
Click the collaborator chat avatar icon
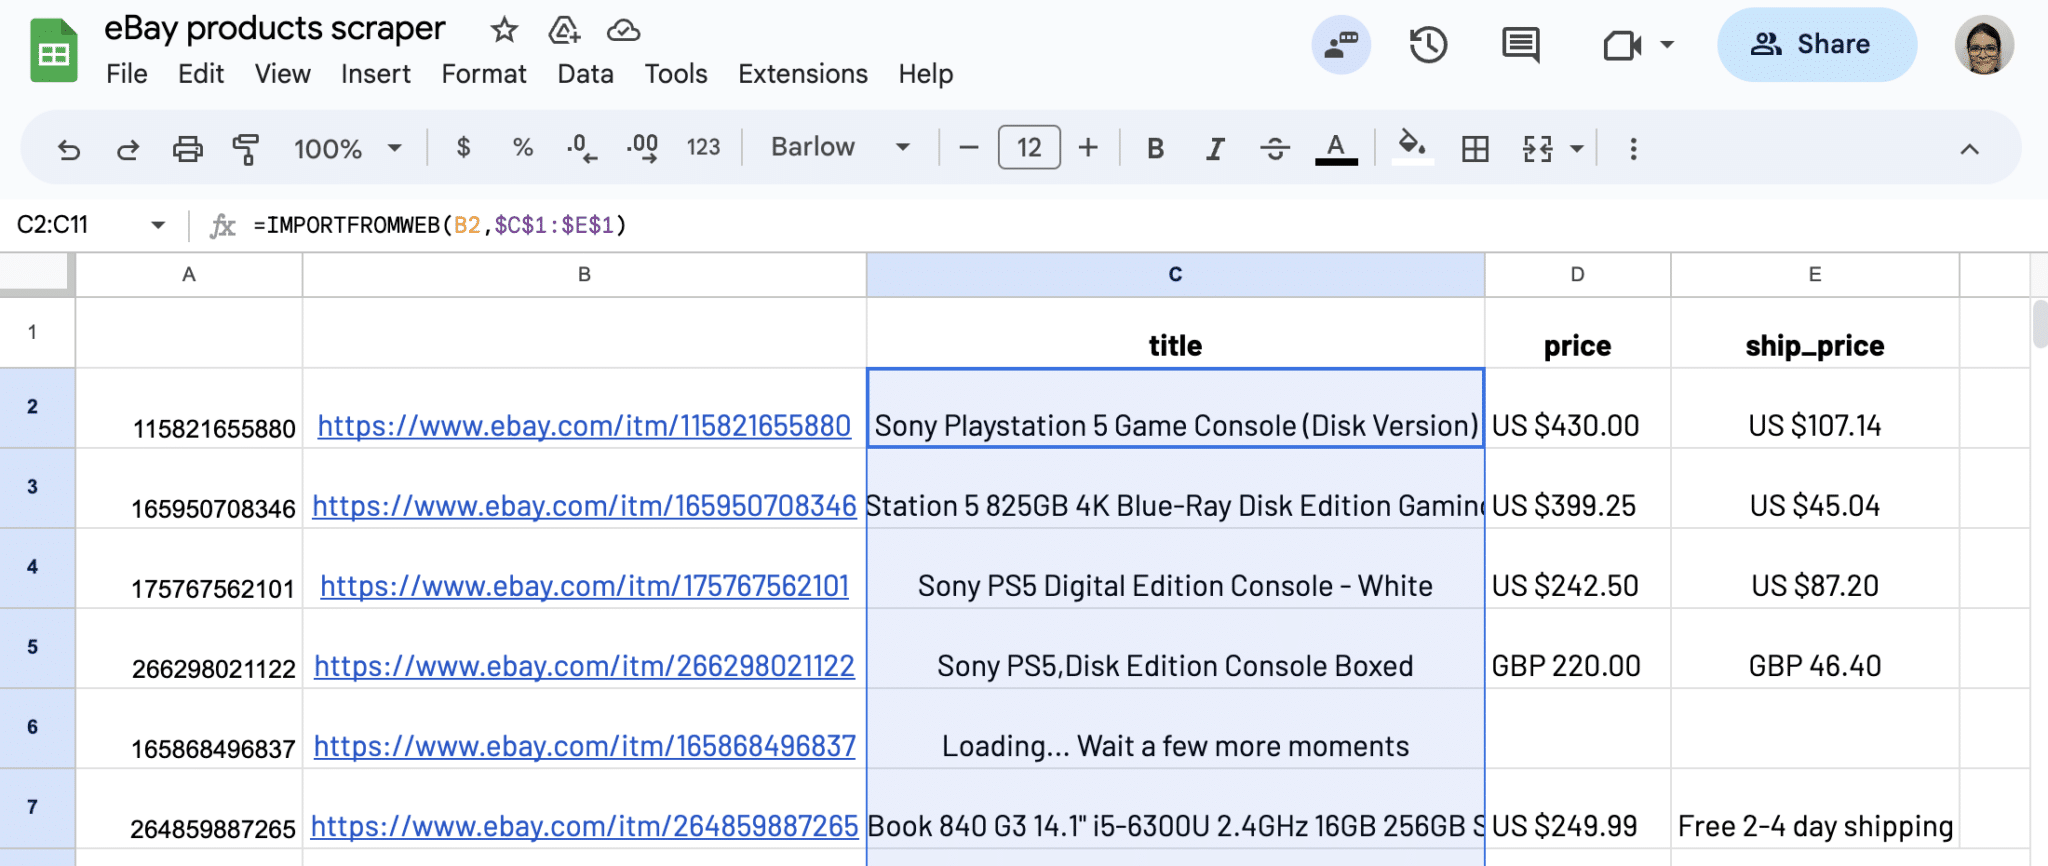[1341, 45]
